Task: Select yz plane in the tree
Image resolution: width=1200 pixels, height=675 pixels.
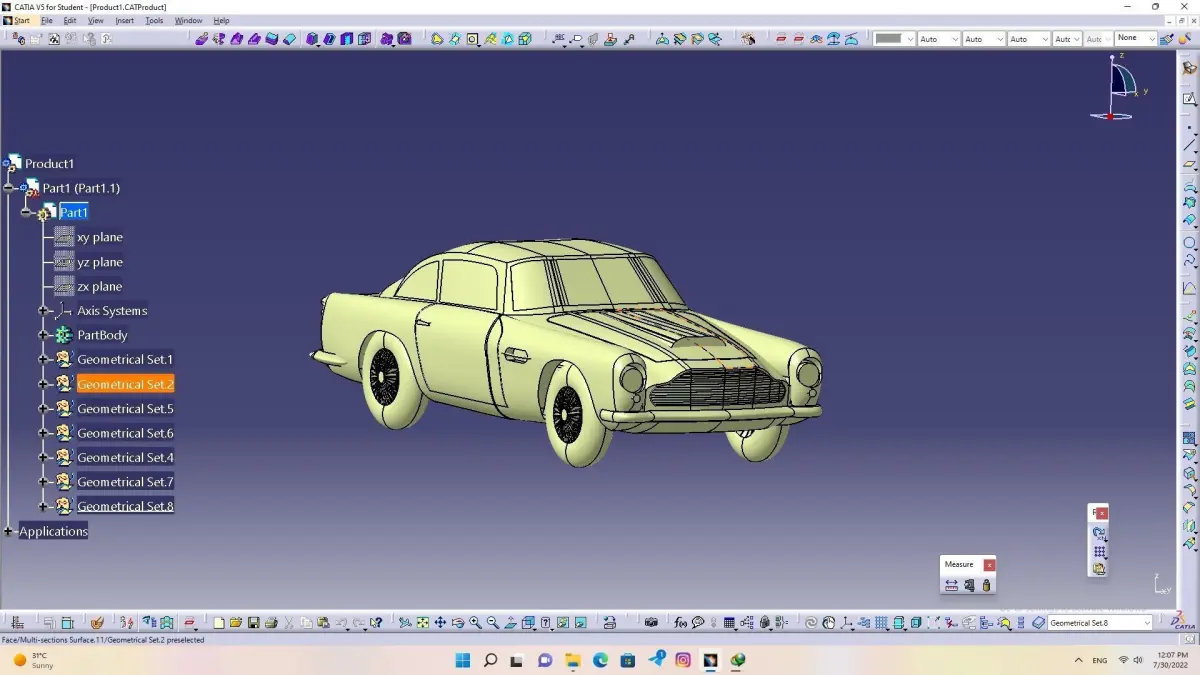Action: click(x=100, y=262)
